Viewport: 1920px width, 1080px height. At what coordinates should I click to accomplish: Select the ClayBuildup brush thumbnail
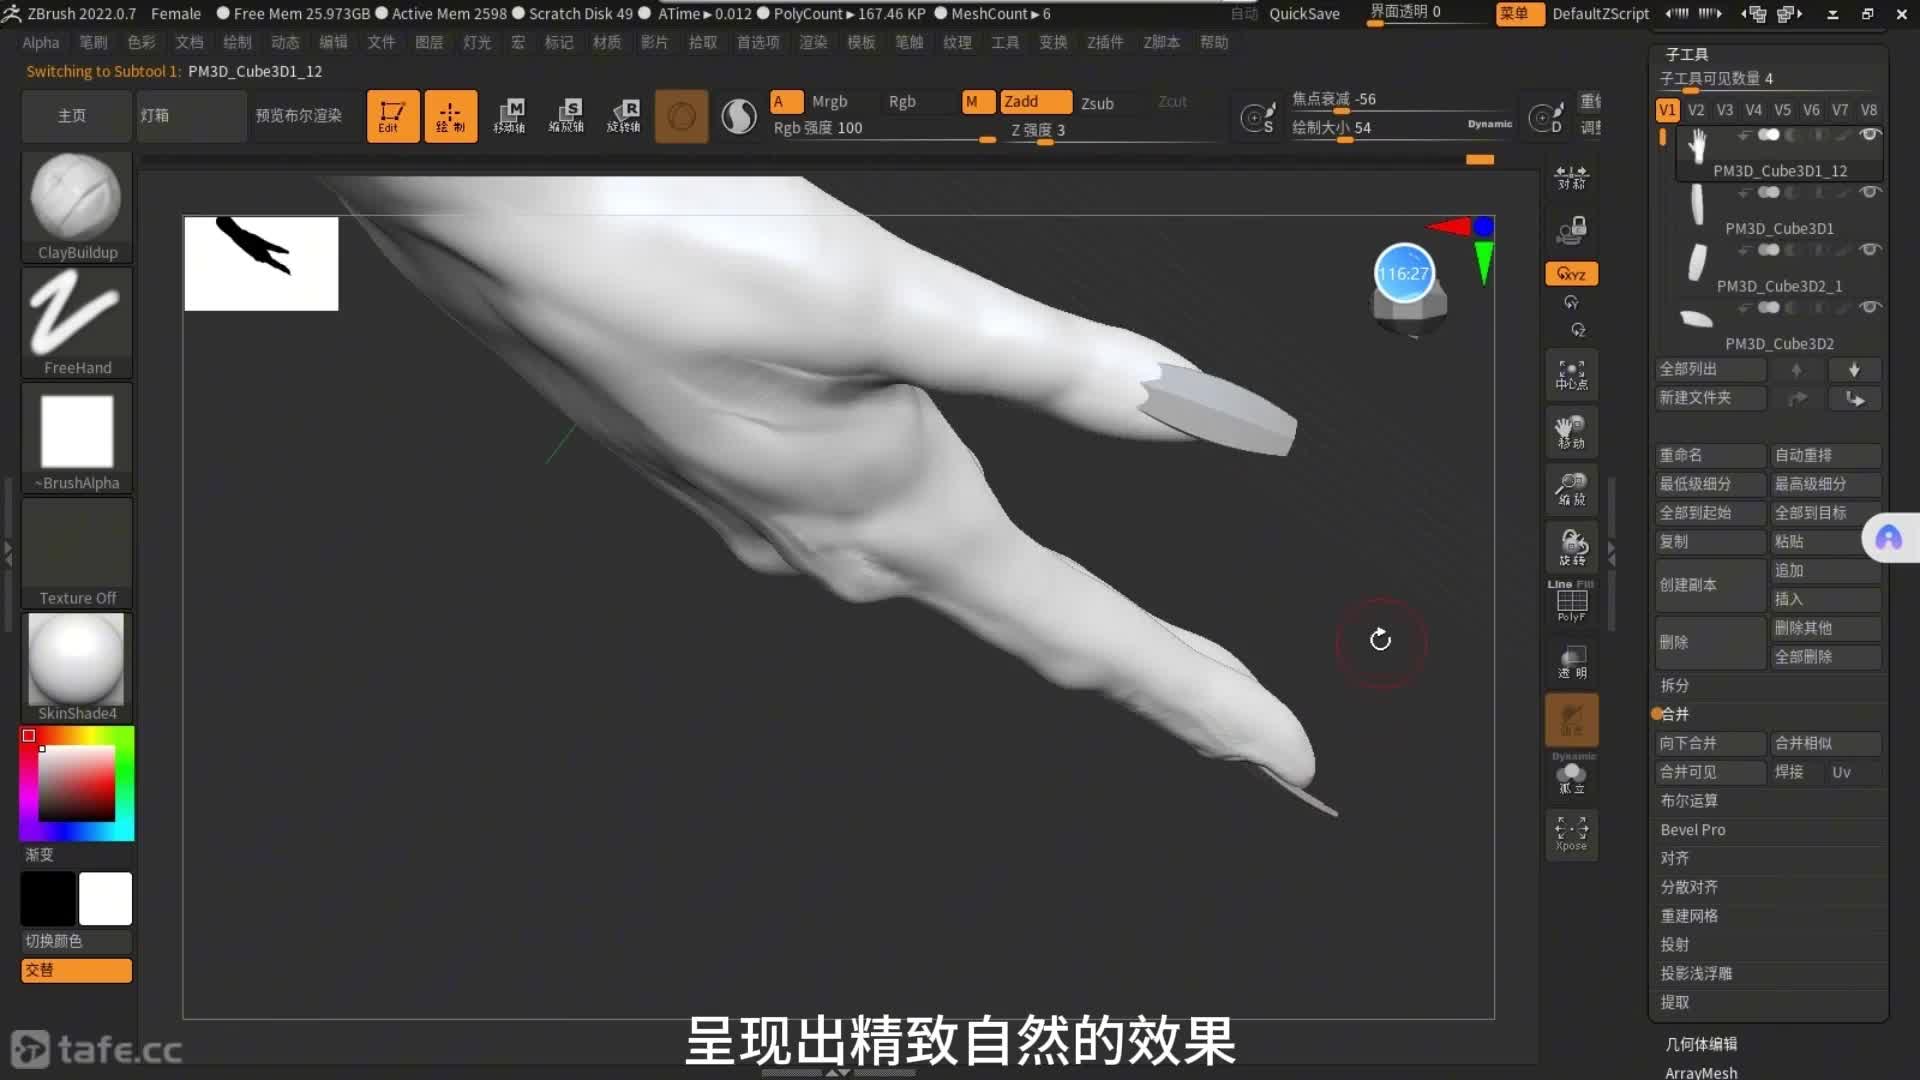click(x=76, y=198)
